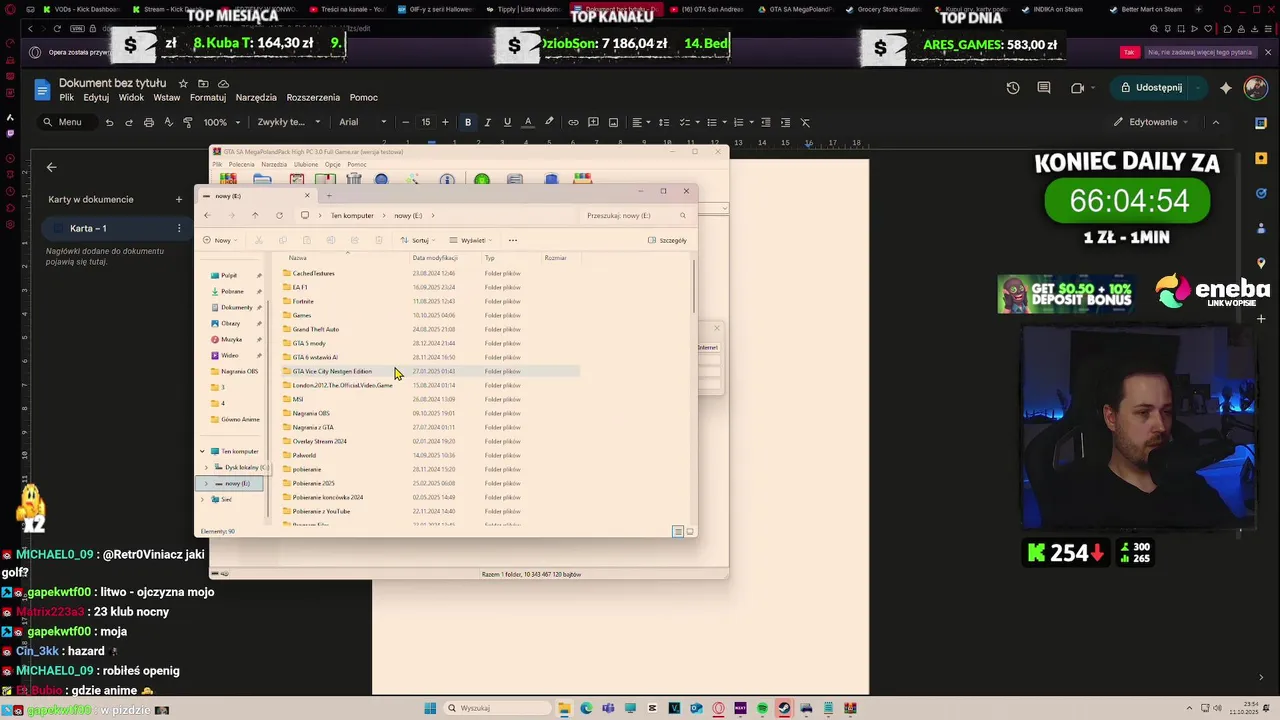Expand the Dysk lokalny (C:) tree node

tap(207, 467)
